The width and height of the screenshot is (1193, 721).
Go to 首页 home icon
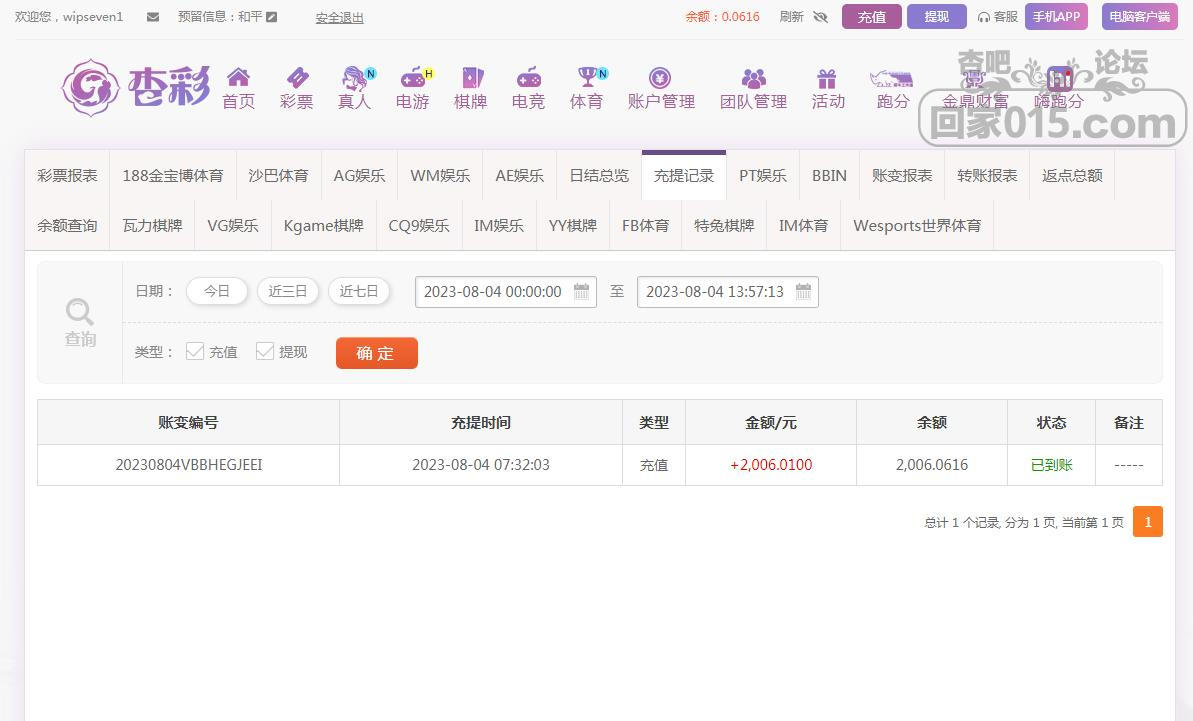tap(238, 78)
